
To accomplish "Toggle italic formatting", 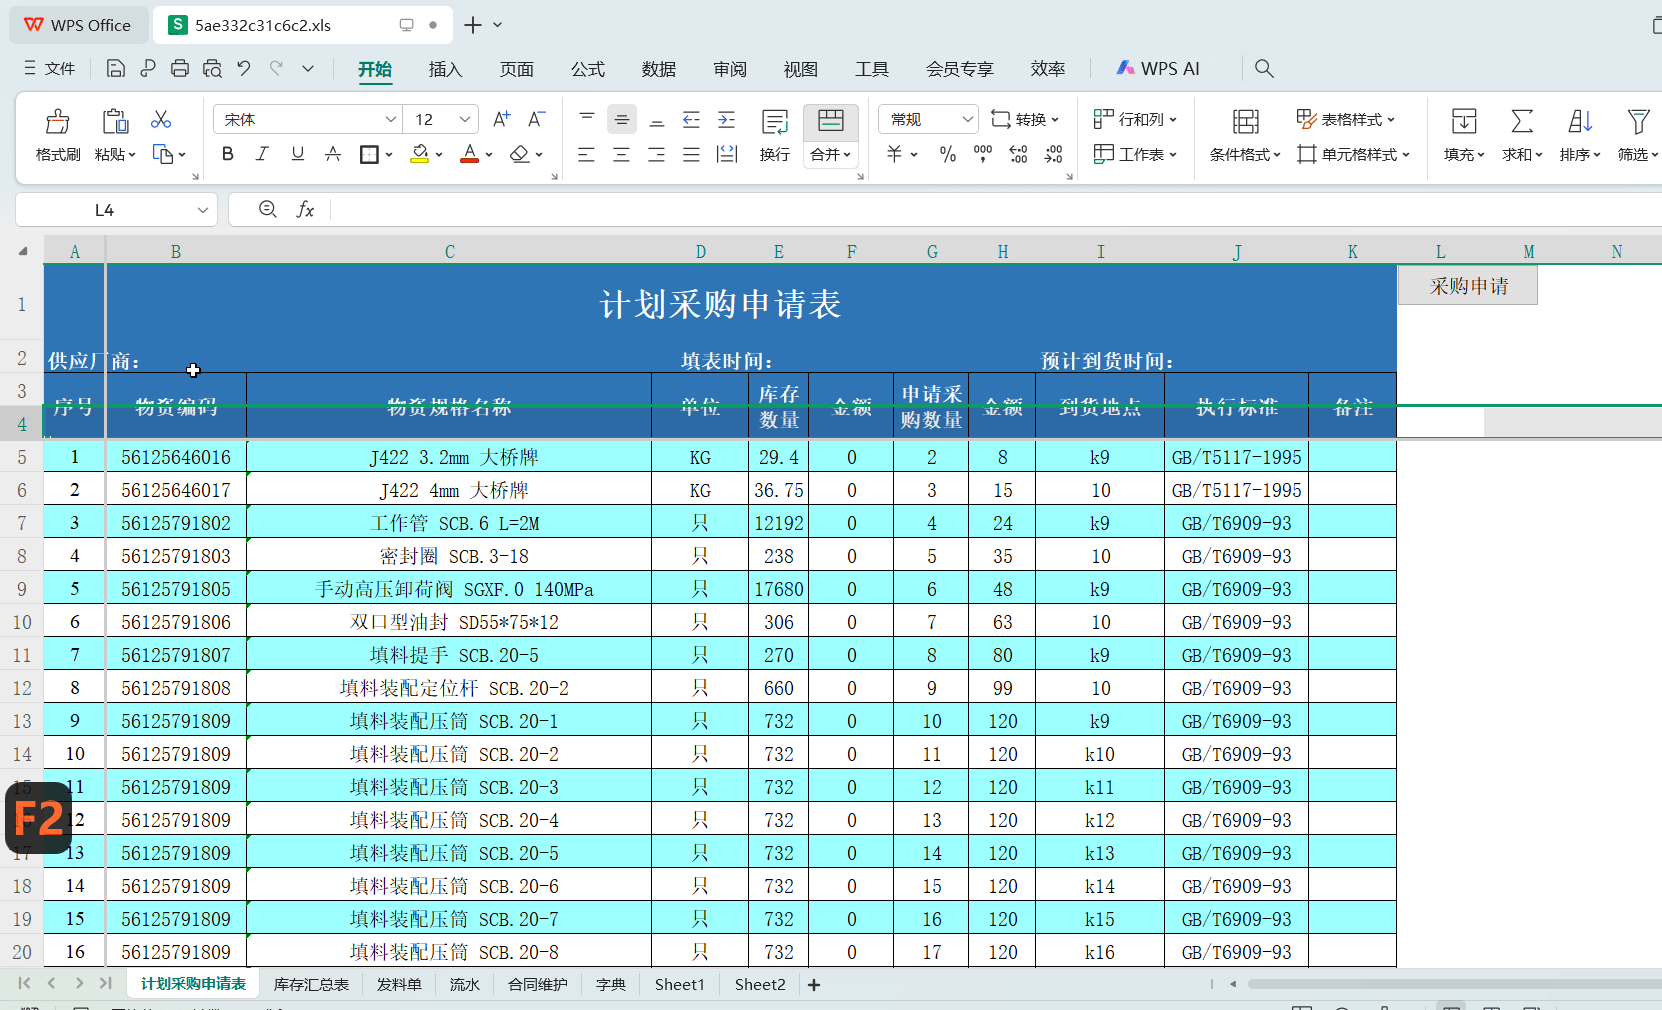I will (x=262, y=154).
